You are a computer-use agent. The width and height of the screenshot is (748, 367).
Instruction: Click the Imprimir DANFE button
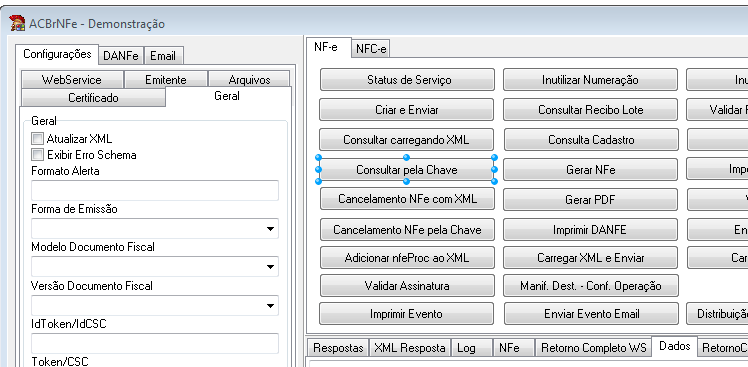[x=591, y=230]
